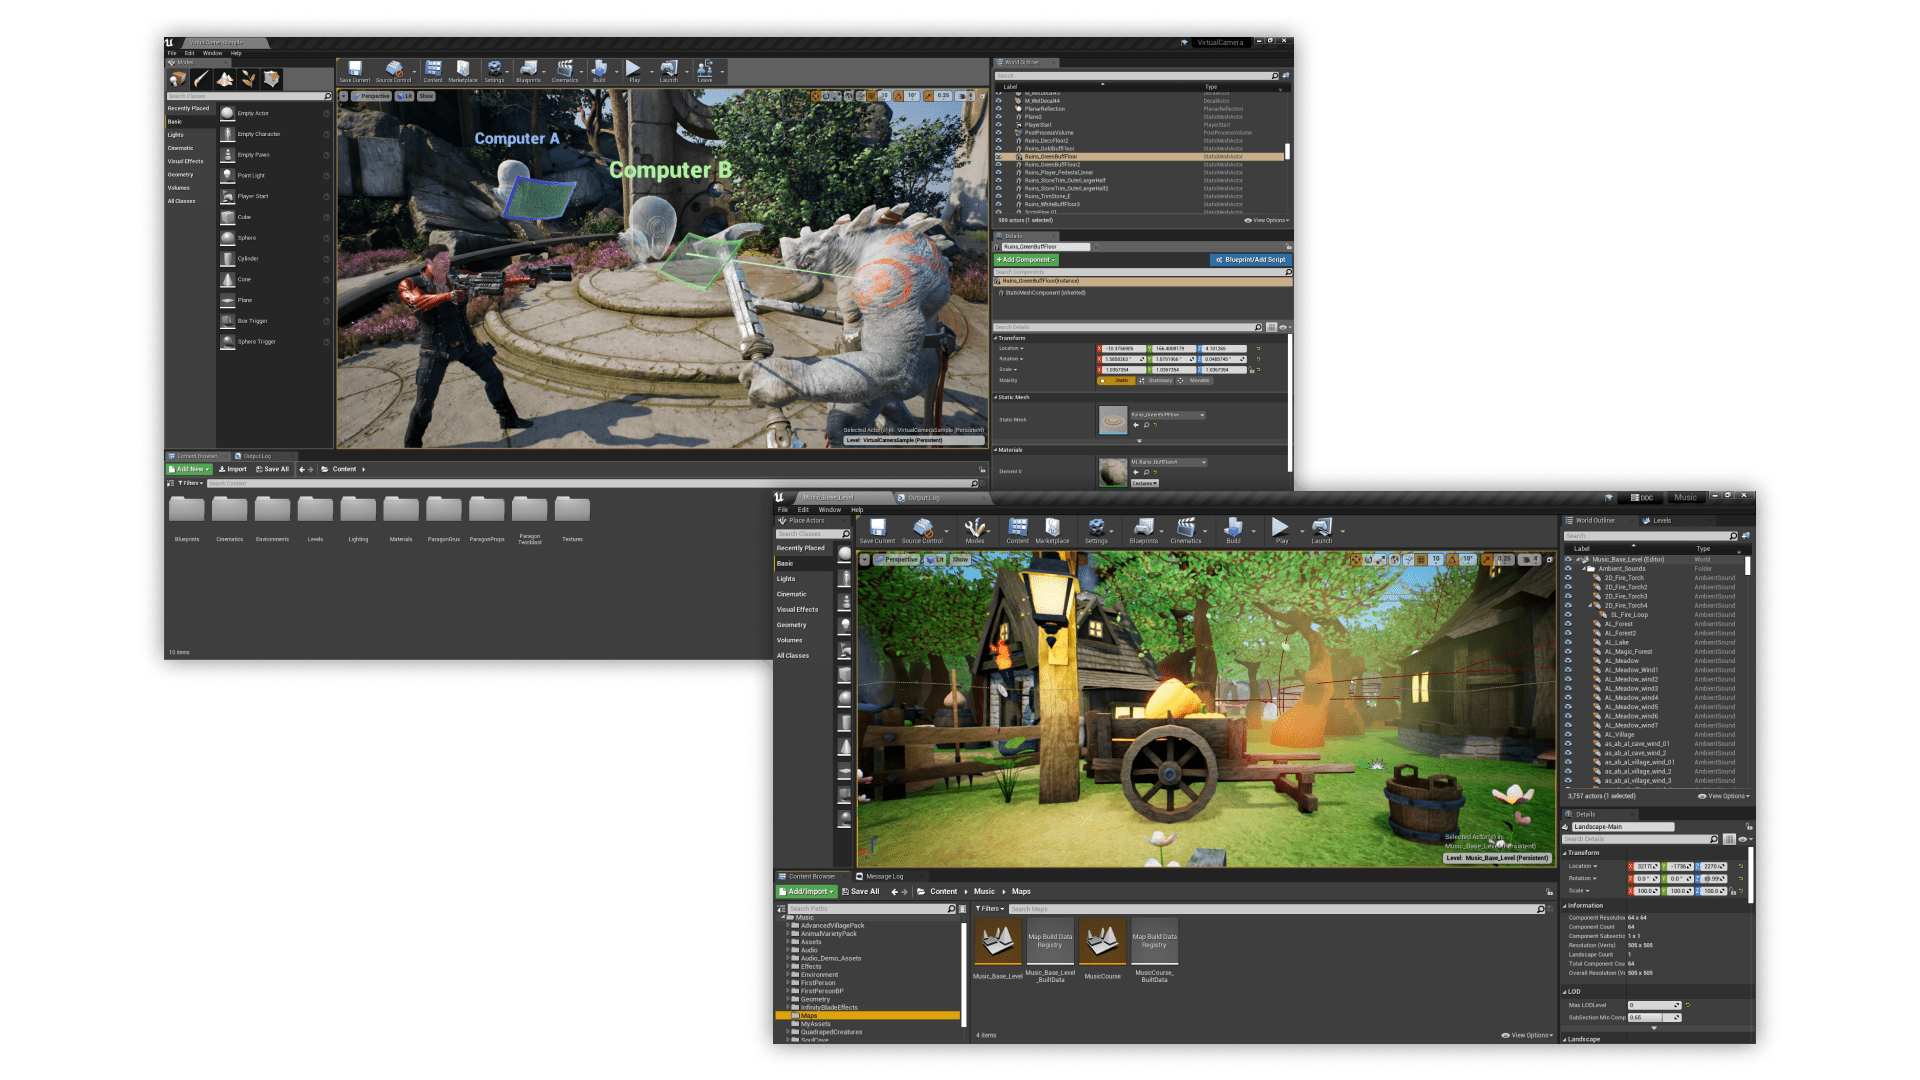Click Import in VirtualCamera content browser
Viewport: 1920px width, 1080px height.
pos(233,469)
